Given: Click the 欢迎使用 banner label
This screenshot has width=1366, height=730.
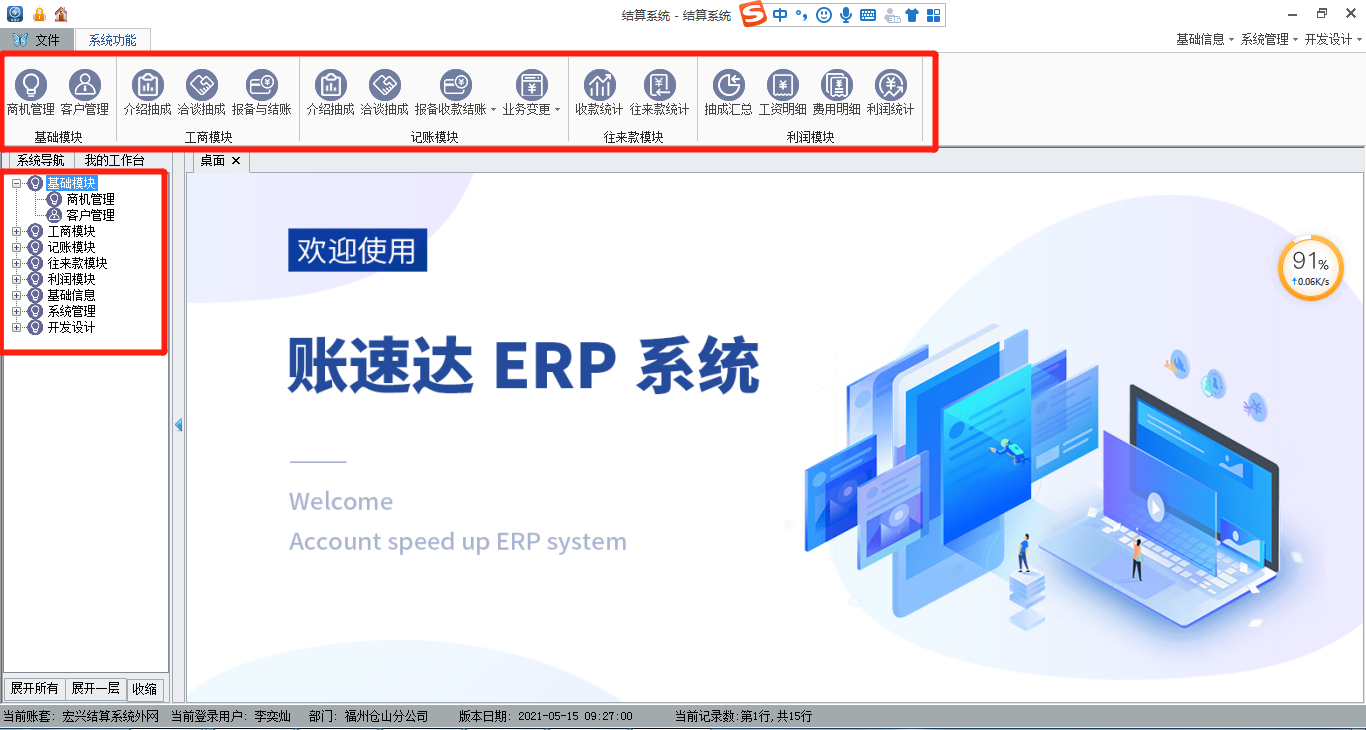Looking at the screenshot, I should (x=357, y=250).
